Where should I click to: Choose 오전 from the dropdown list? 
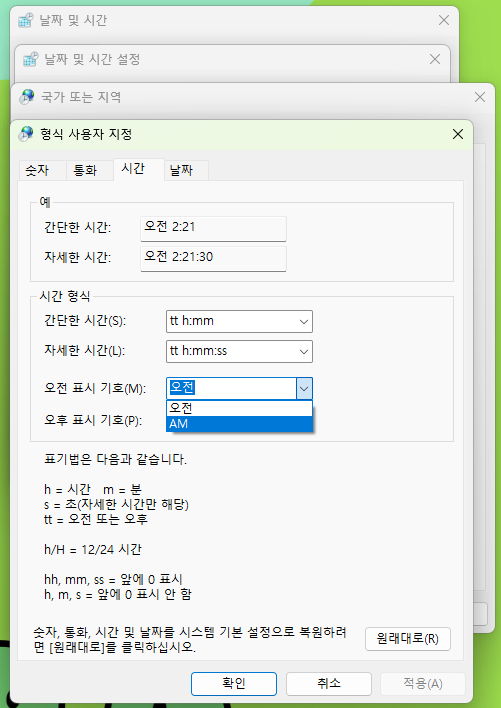pos(239,408)
